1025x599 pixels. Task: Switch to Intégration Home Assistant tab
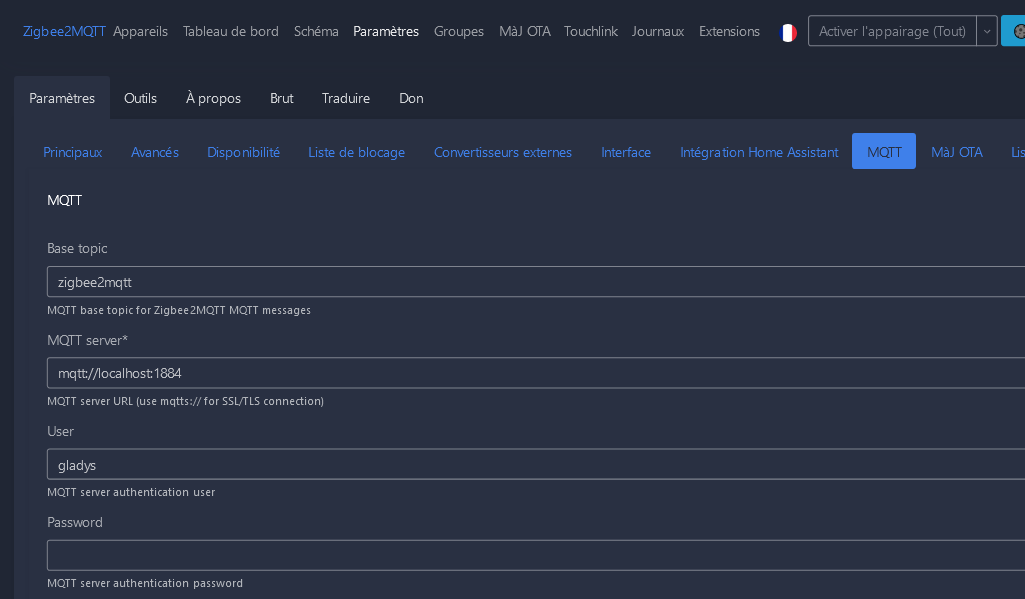coord(759,152)
